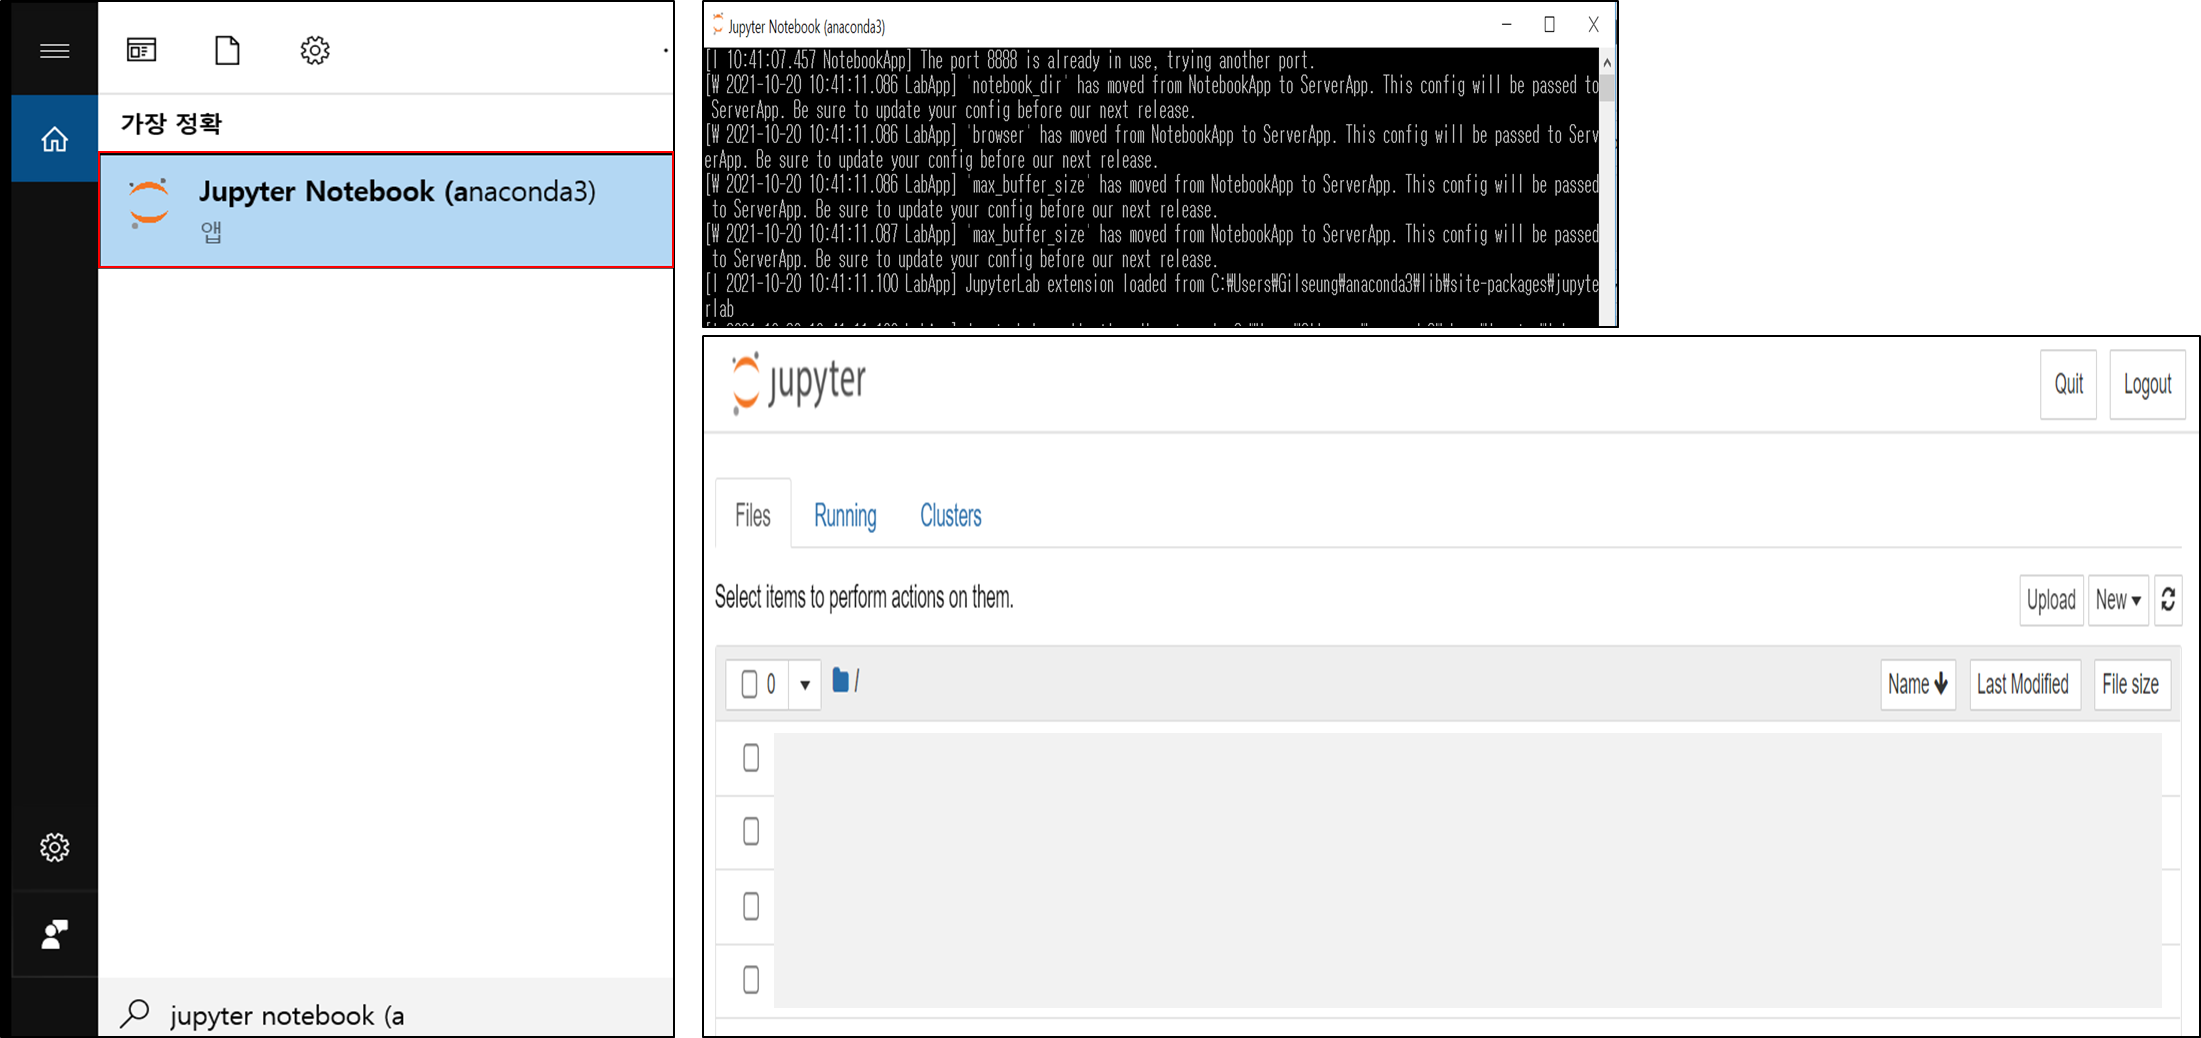Open Settings gear in left sidebar
This screenshot has width=2201, height=1038.
click(x=54, y=847)
